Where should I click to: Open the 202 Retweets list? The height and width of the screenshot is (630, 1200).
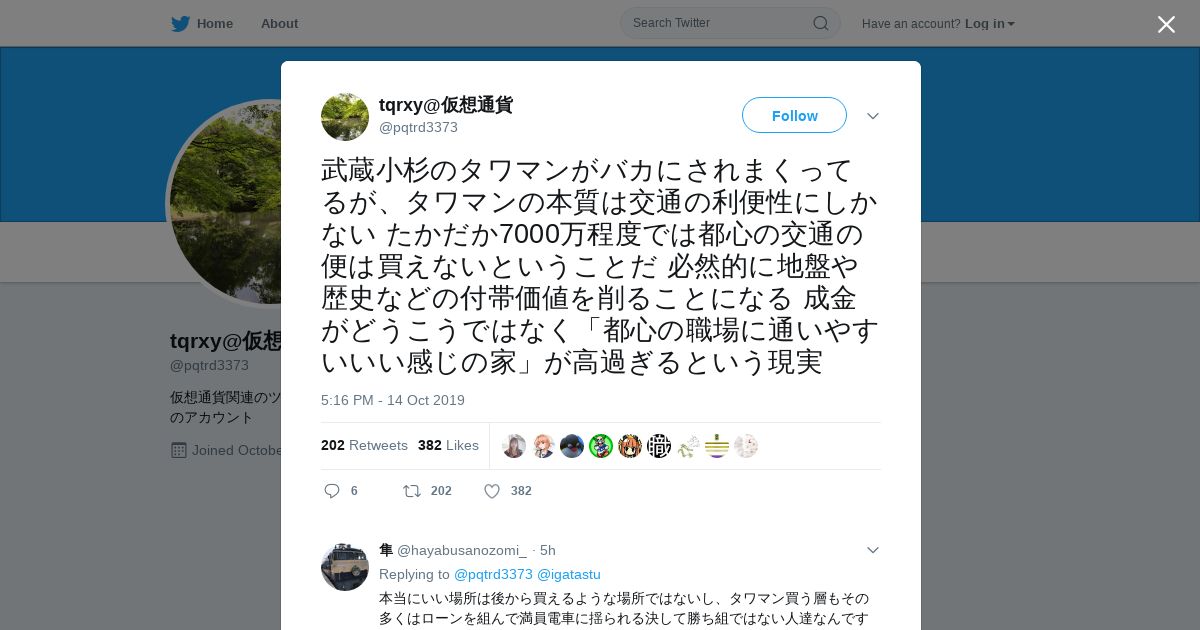tap(364, 445)
